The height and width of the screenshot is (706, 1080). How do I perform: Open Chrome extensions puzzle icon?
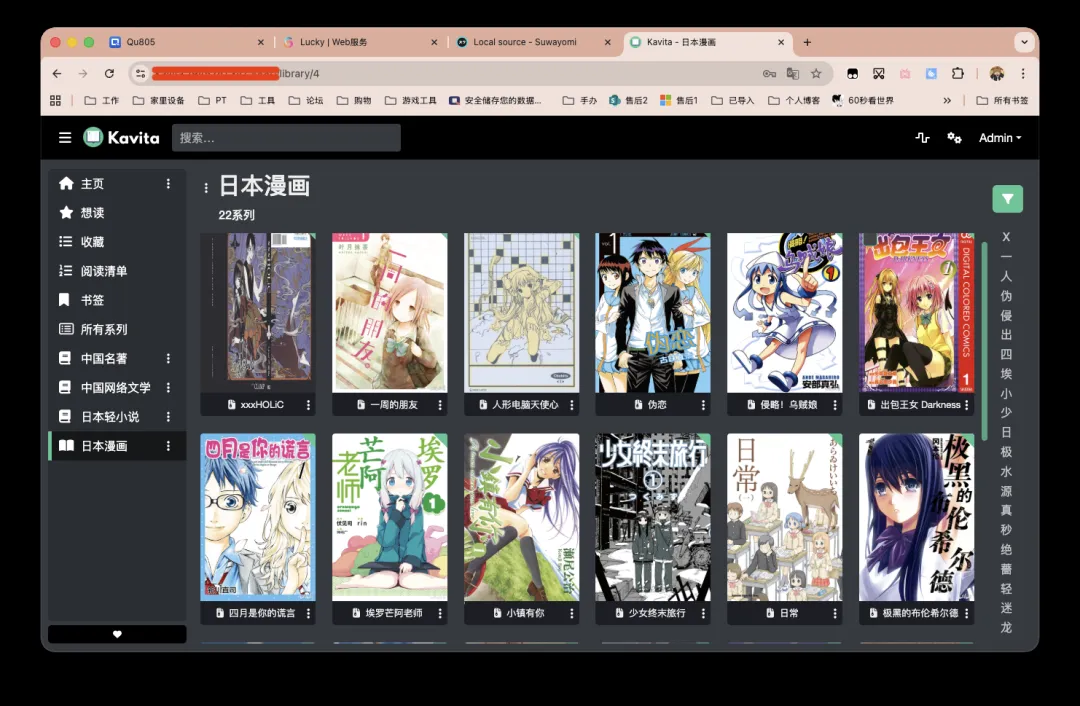(x=957, y=73)
